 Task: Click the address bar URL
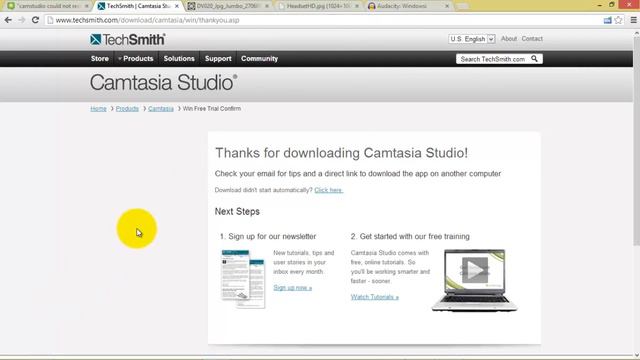(x=147, y=20)
